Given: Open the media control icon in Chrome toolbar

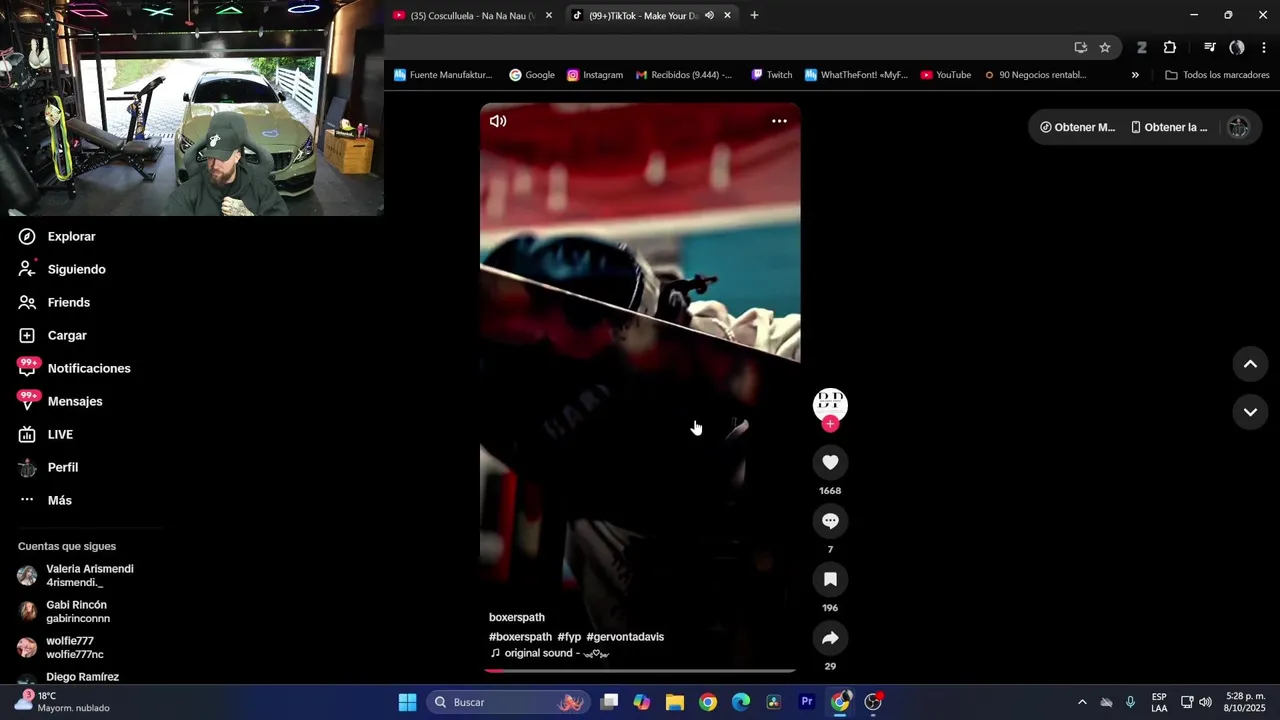Looking at the screenshot, I should (x=1209, y=48).
